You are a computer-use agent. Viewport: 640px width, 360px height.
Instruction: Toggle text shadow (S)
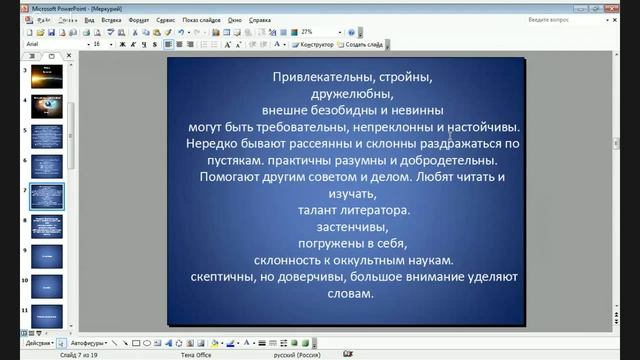tap(155, 44)
